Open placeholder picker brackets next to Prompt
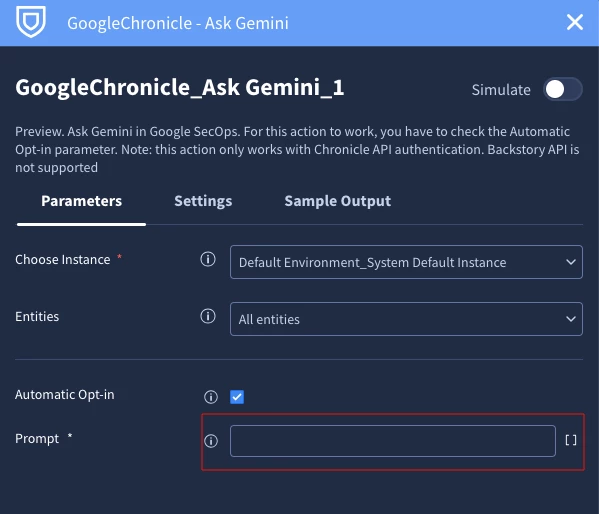599x514 pixels. (x=571, y=440)
